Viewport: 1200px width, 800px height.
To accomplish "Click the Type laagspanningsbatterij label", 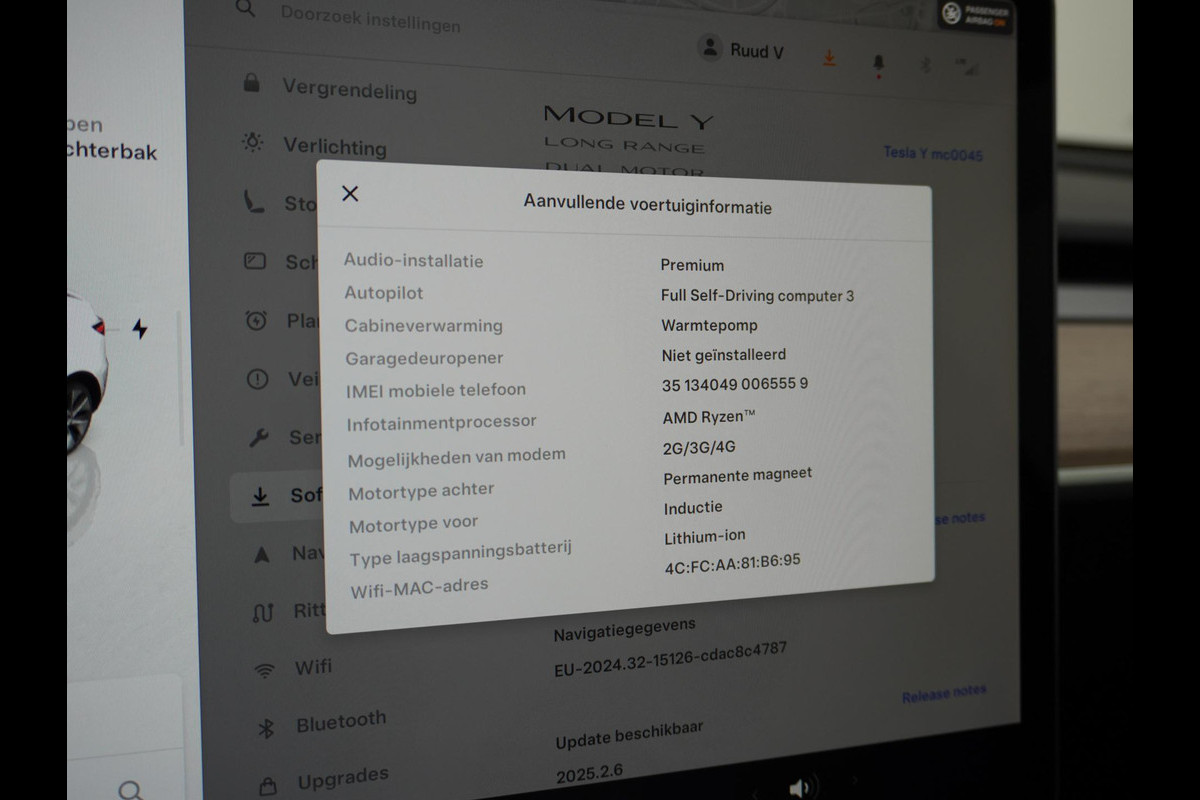I will click(461, 554).
